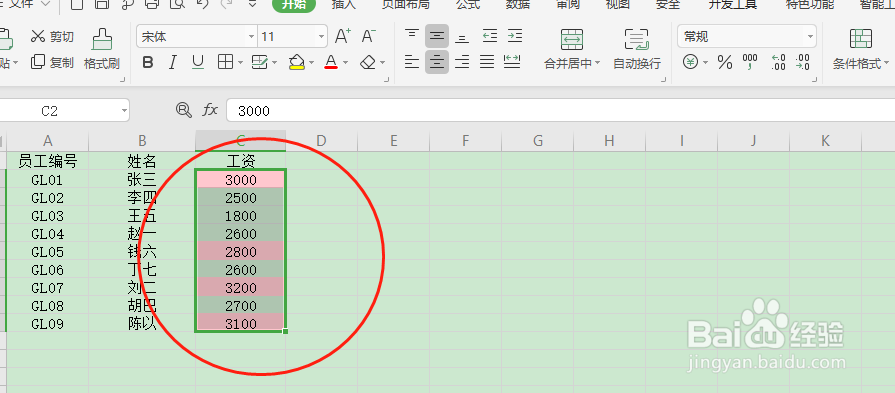Select cell containing 3200
Image resolution: width=895 pixels, height=393 pixels.
coord(240,288)
